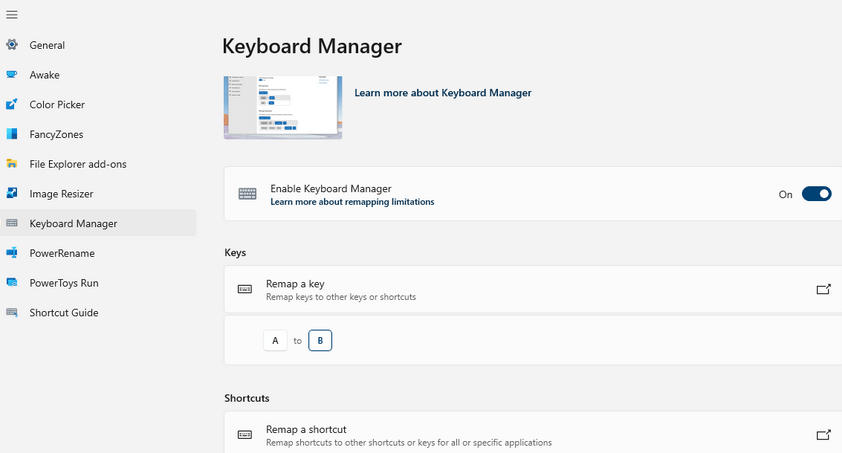Viewport: 842px width, 453px height.
Task: Click the PowerRename icon
Action: 12,253
